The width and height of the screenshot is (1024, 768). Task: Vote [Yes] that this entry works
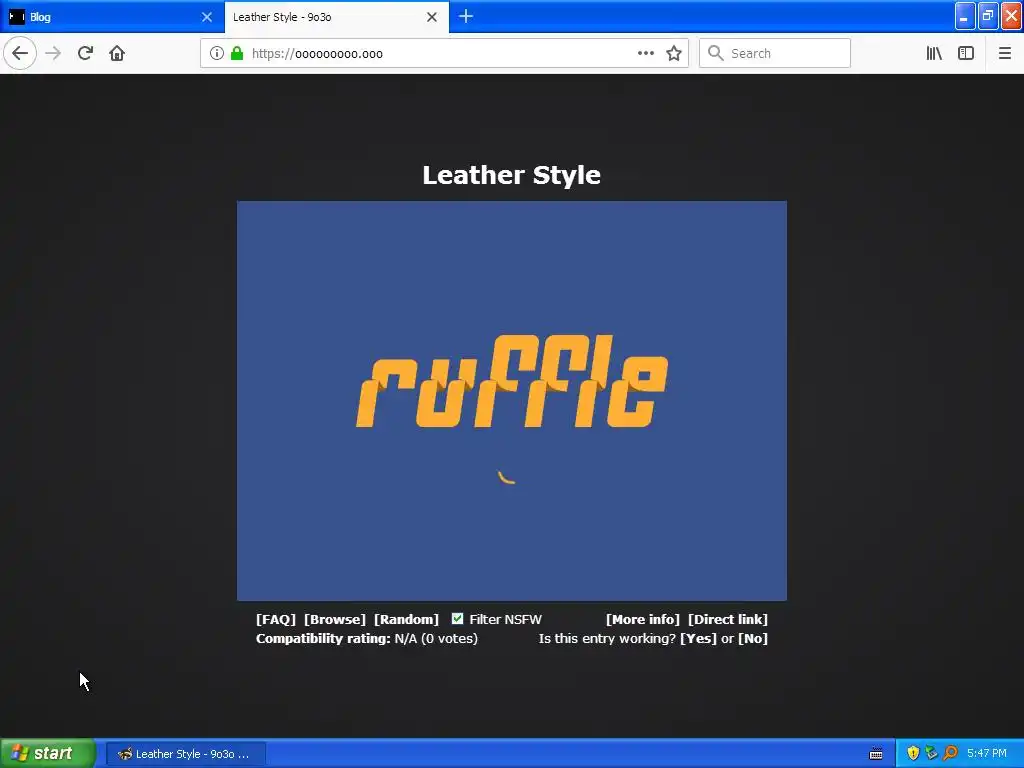(x=698, y=638)
